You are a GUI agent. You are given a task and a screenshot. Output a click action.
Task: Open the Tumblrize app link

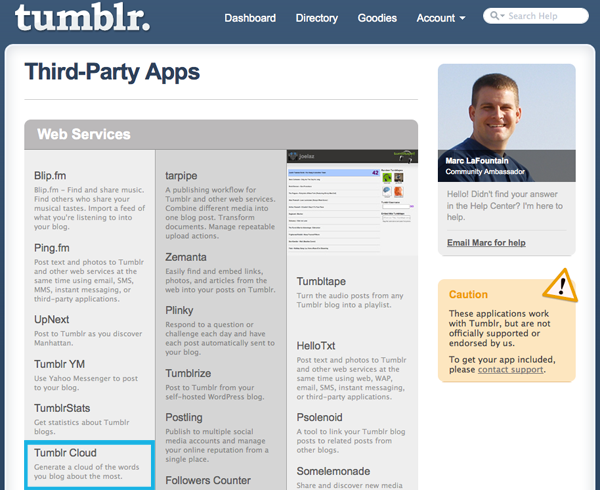(188, 373)
